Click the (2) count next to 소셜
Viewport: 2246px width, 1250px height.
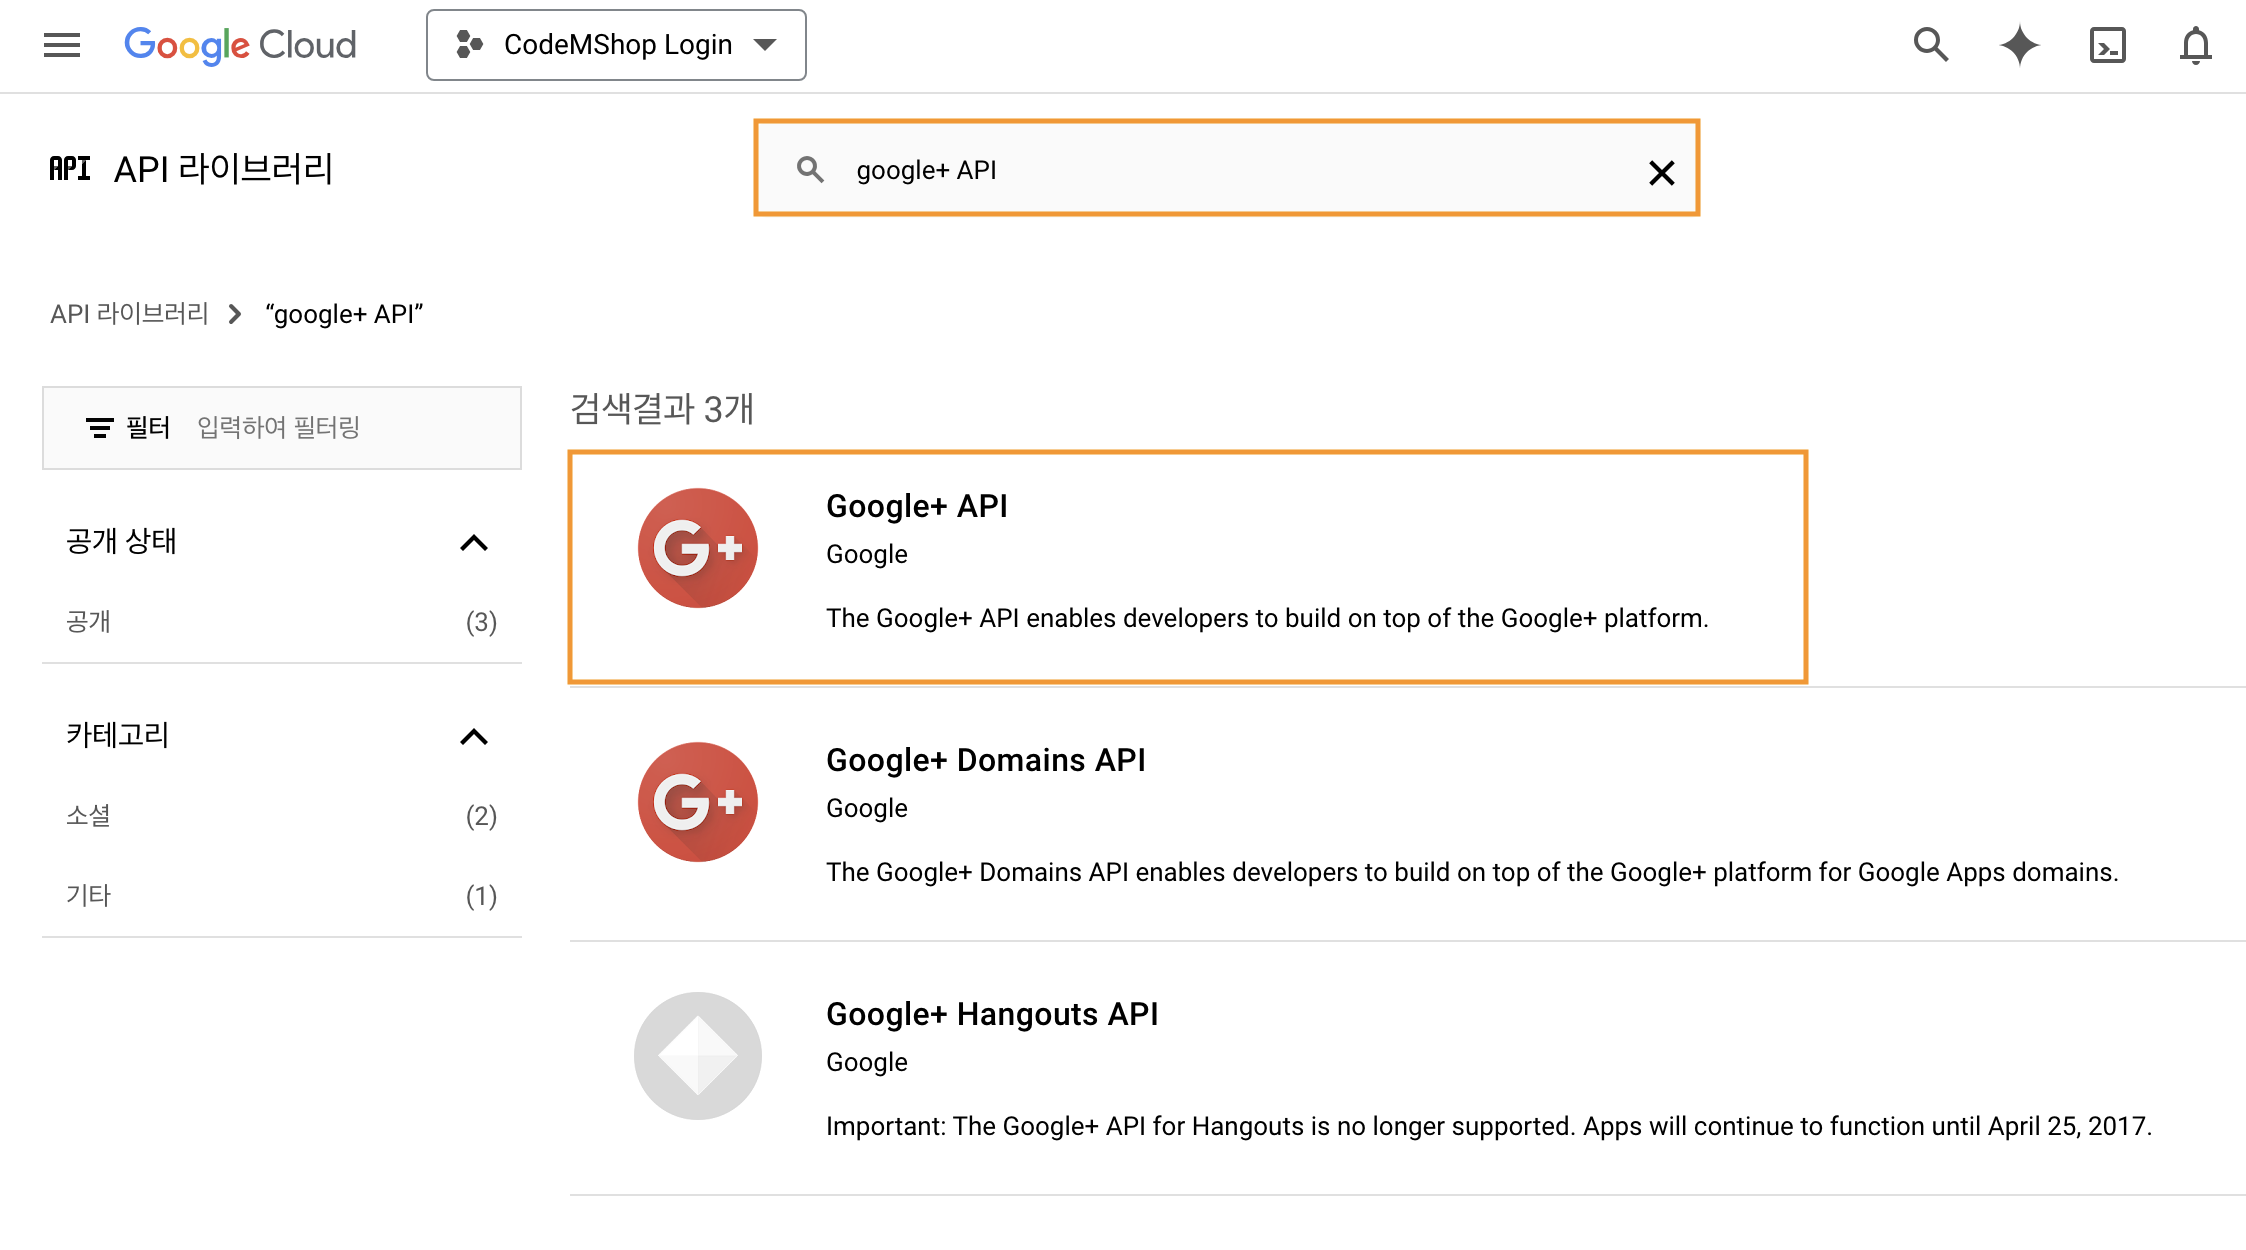pyautogui.click(x=481, y=816)
